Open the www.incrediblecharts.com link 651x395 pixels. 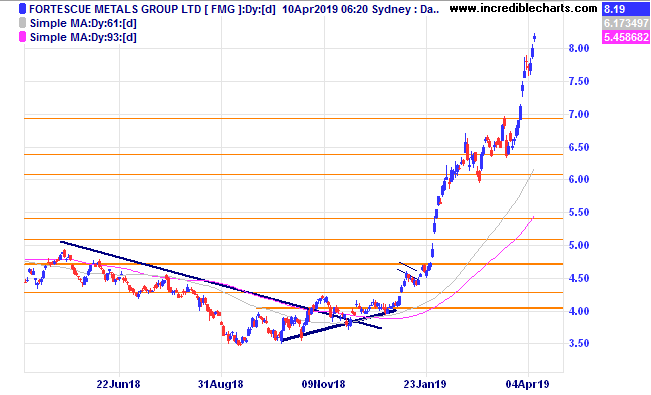click(x=524, y=8)
